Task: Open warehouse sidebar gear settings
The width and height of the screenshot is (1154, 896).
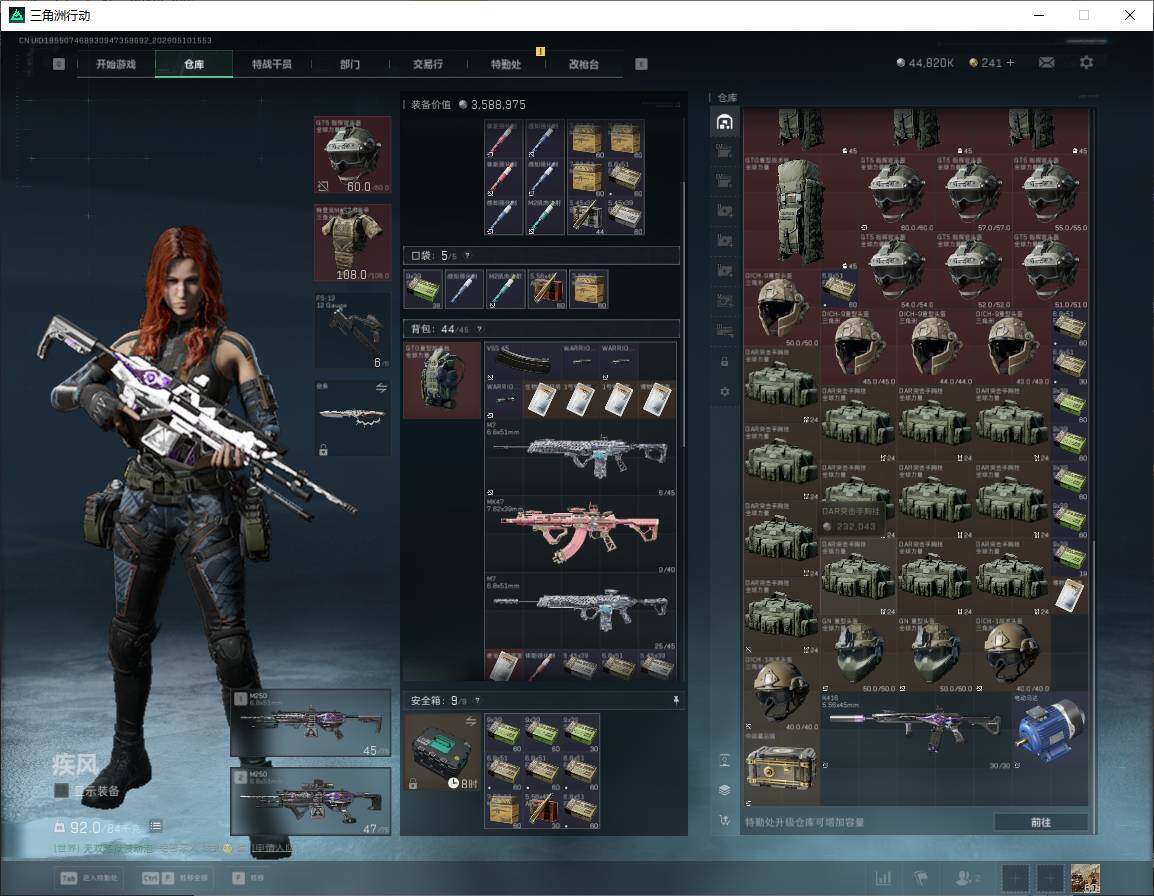Action: 724,392
